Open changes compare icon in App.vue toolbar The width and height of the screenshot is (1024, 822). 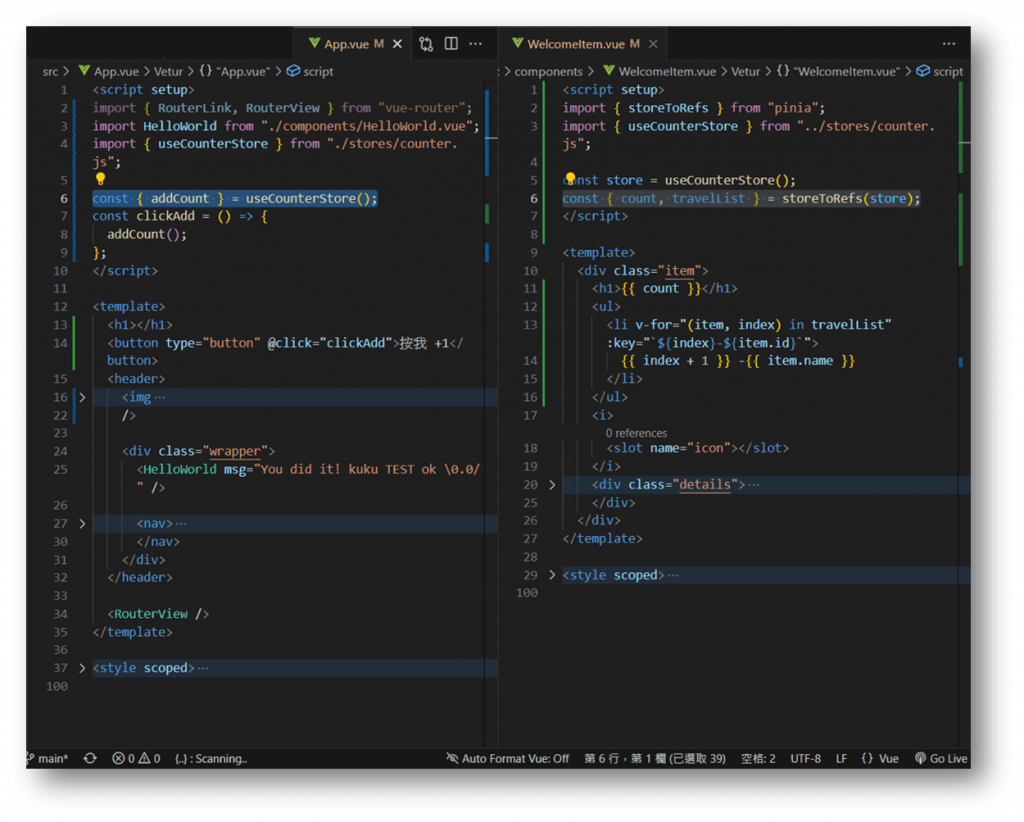pyautogui.click(x=426, y=44)
